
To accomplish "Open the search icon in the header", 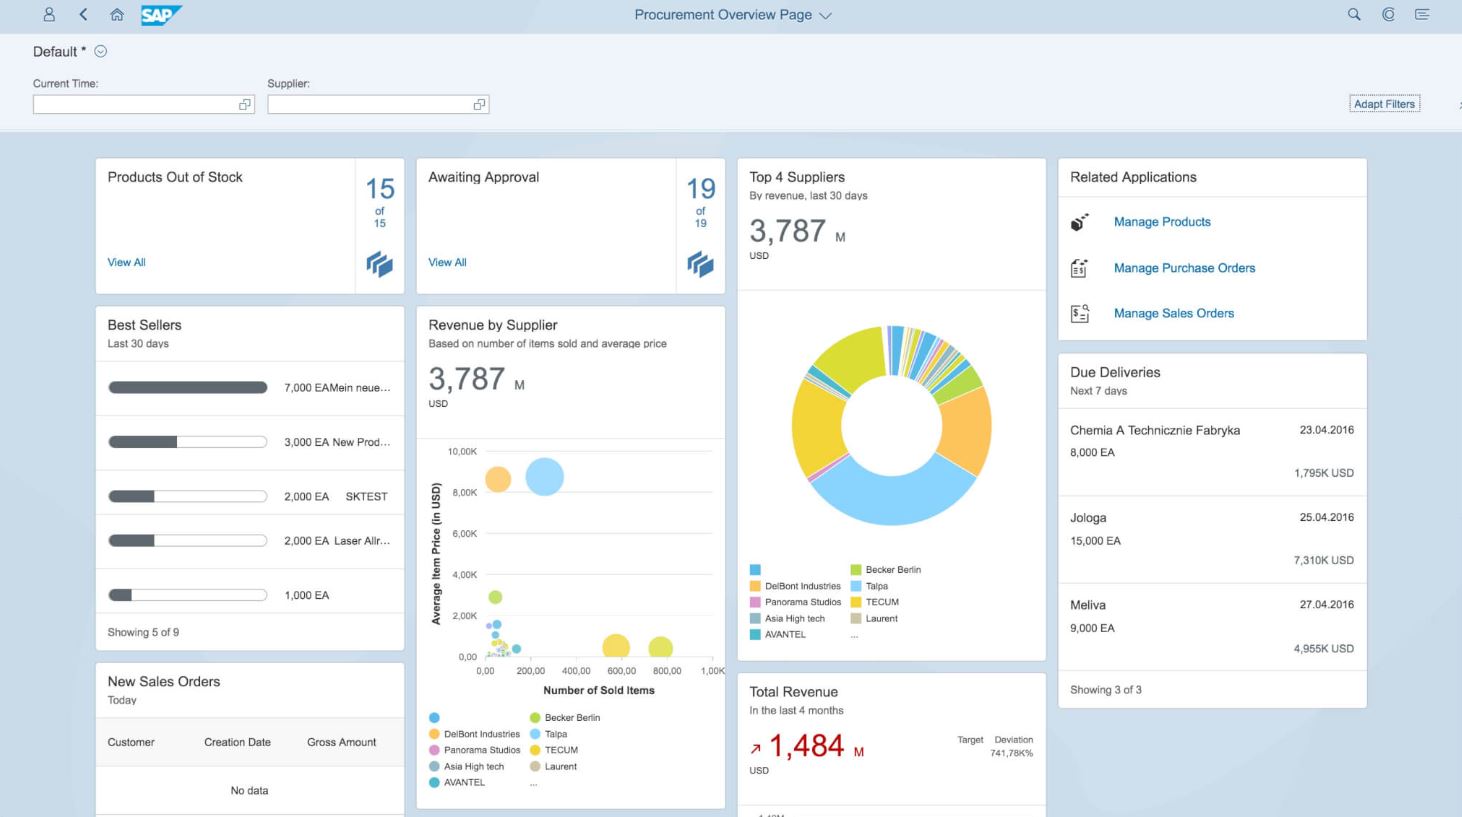I will click(1352, 14).
